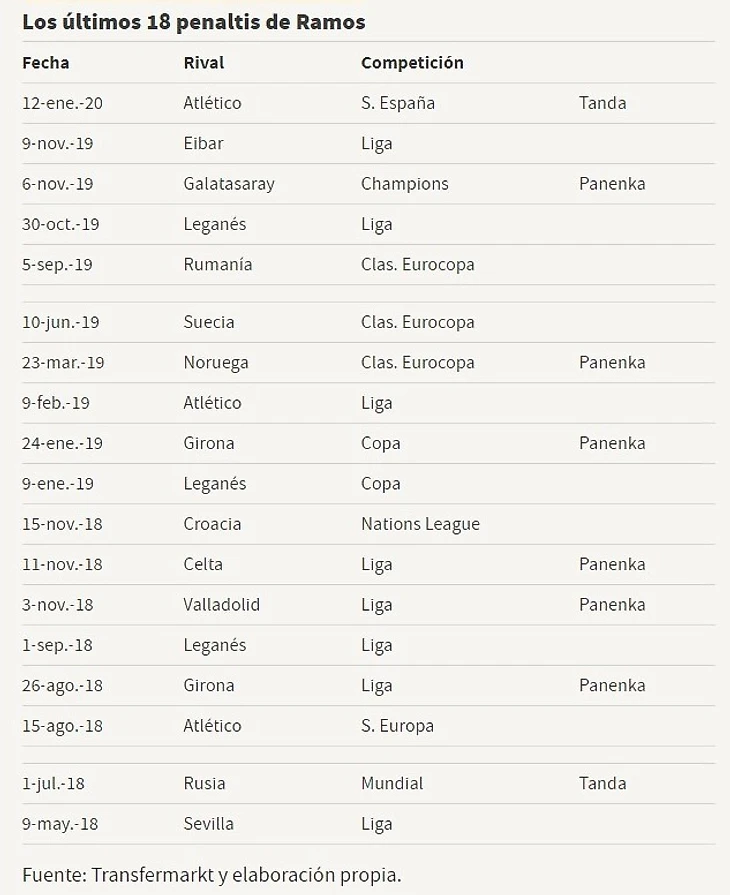Click the Nations League competition cell
Viewport: 730px width, 895px height.
[x=420, y=524]
